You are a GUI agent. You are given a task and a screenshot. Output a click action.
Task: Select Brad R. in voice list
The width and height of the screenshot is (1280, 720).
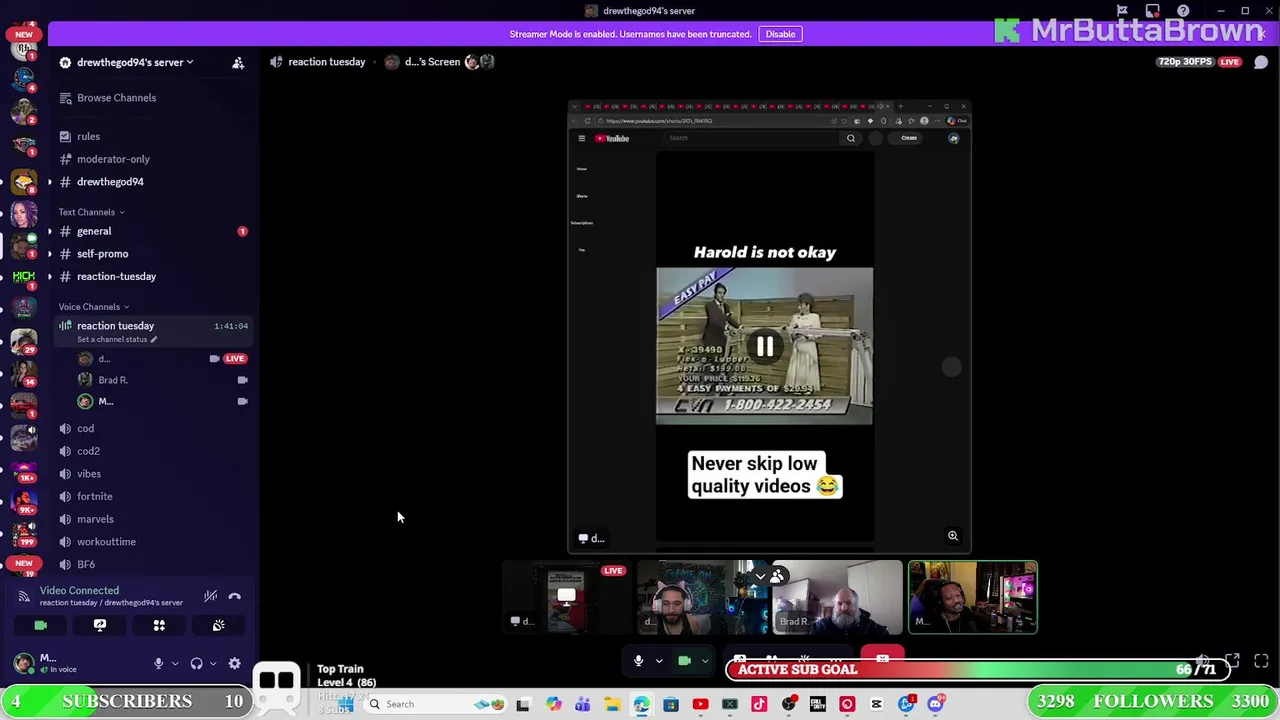pos(160,380)
